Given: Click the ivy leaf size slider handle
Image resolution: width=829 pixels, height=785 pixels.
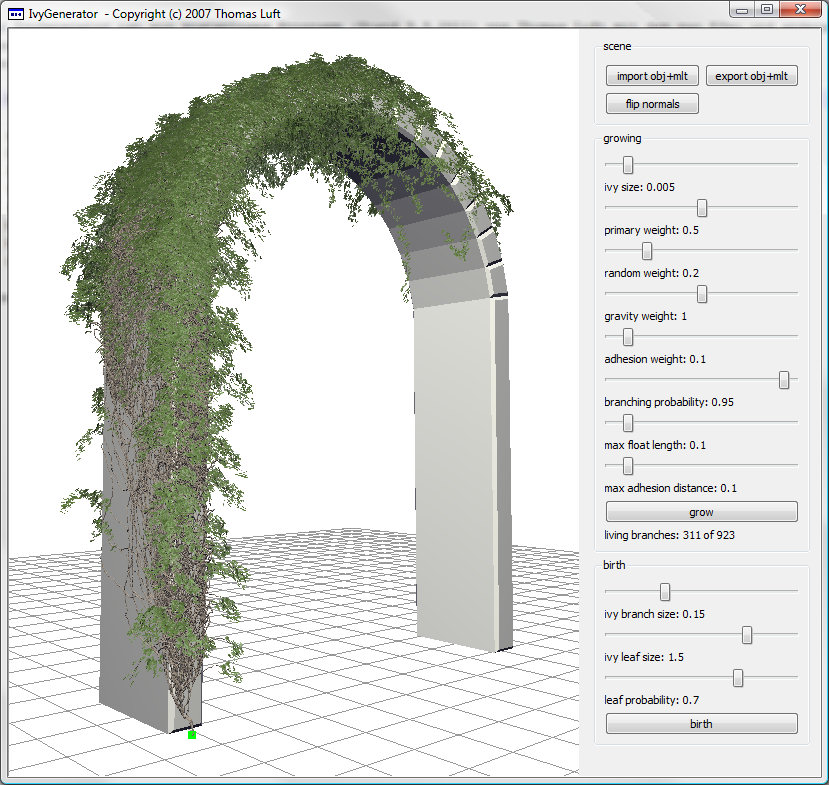Looking at the screenshot, I should tap(747, 635).
